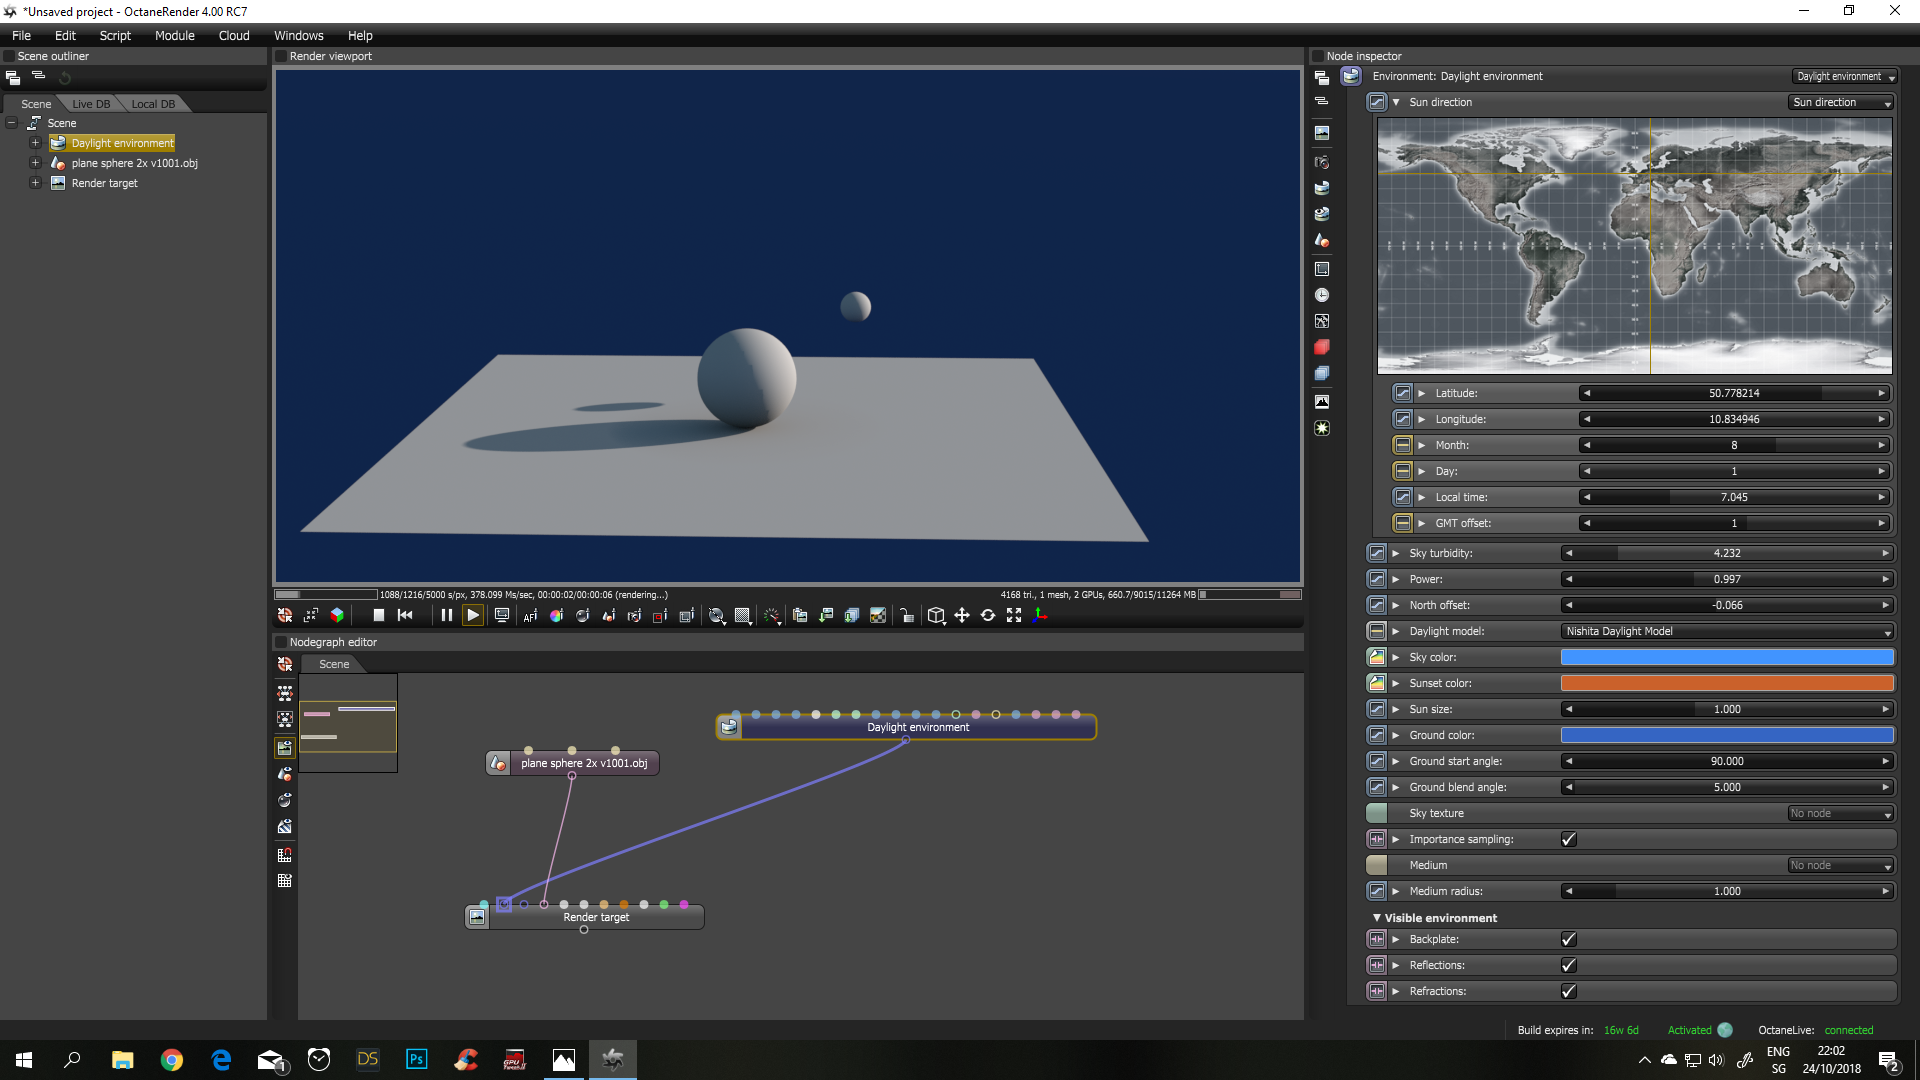Viewport: 1920px width, 1080px height.
Task: Select the auto focus picker tool
Action: (x=530, y=616)
